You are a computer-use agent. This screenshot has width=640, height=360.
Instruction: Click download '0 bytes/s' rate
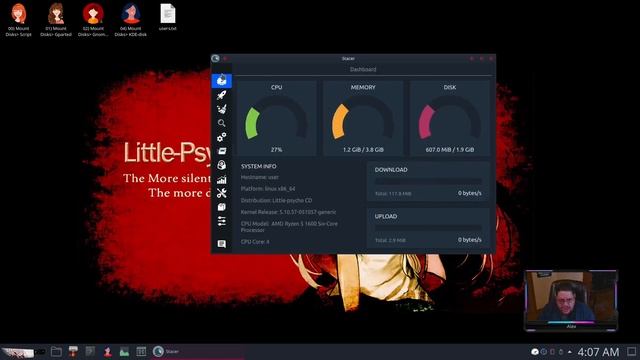pyautogui.click(x=469, y=193)
